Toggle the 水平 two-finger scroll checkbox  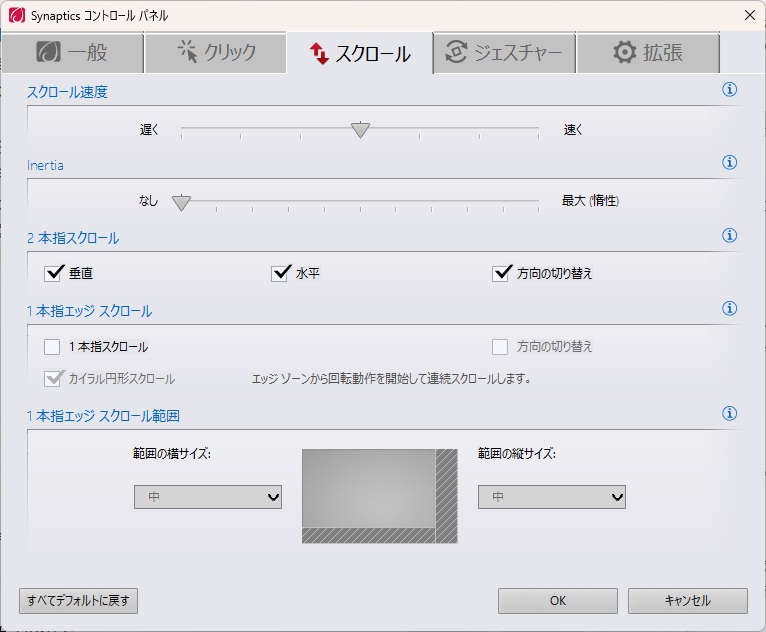(x=279, y=274)
